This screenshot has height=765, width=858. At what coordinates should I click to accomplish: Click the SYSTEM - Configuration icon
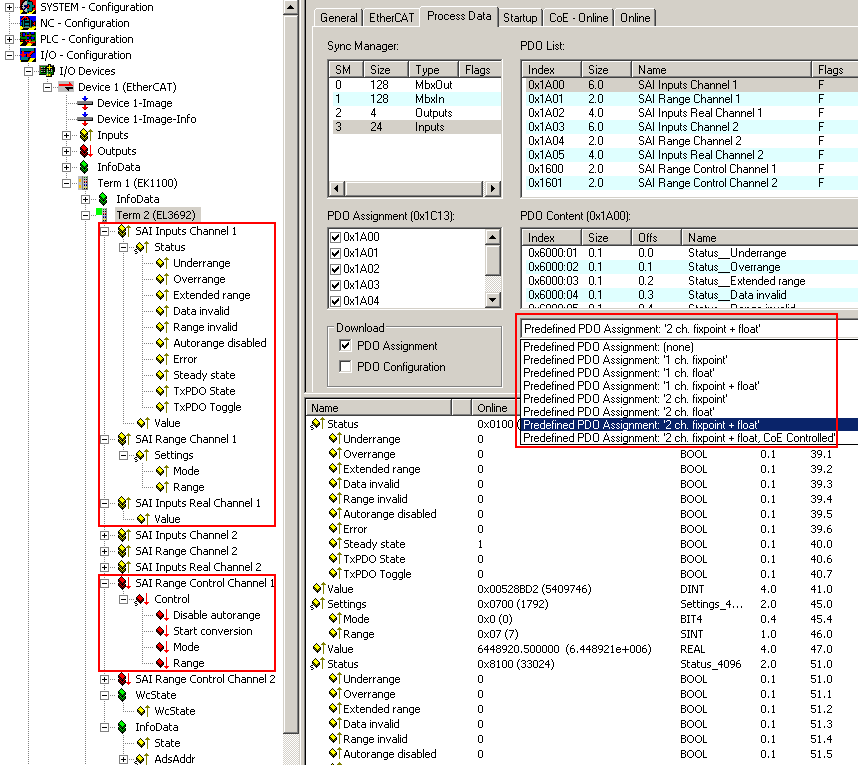coord(27,7)
